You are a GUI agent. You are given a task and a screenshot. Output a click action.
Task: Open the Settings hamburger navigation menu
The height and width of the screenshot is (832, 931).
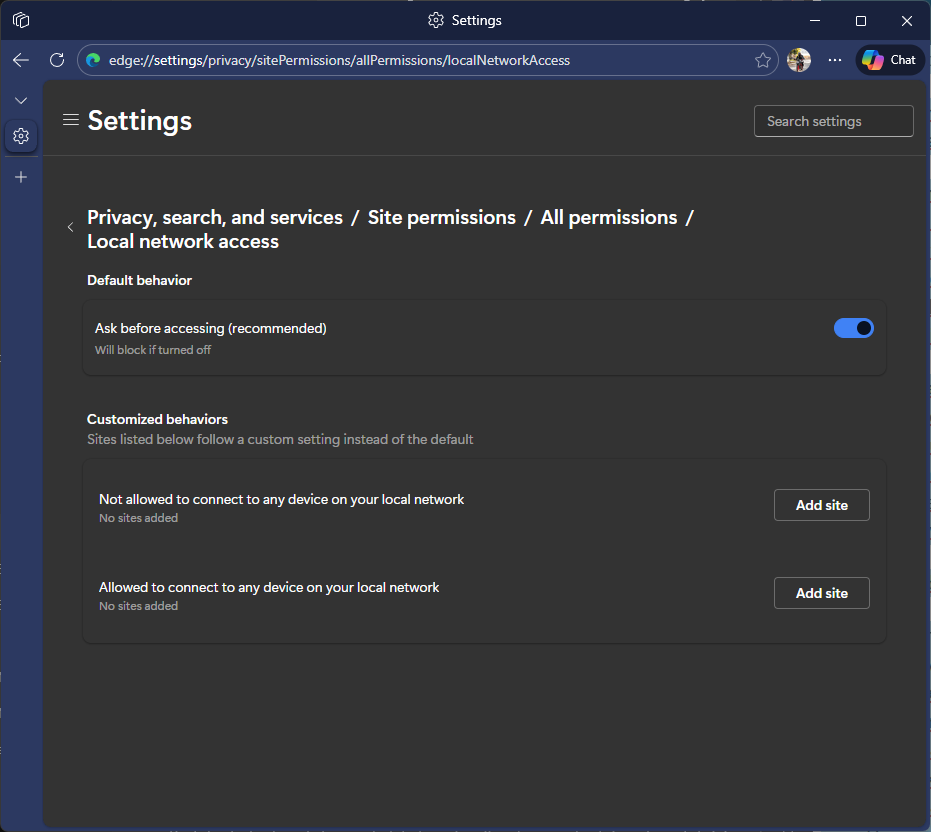point(70,120)
